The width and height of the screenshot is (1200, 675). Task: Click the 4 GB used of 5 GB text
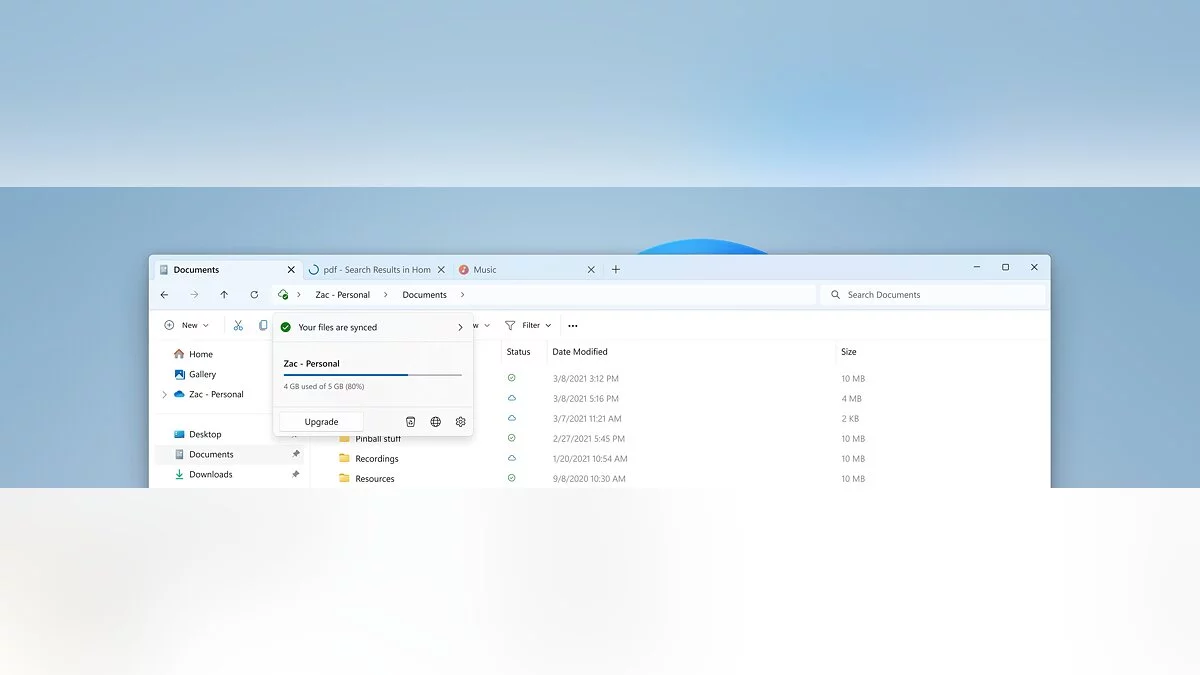pos(324,386)
